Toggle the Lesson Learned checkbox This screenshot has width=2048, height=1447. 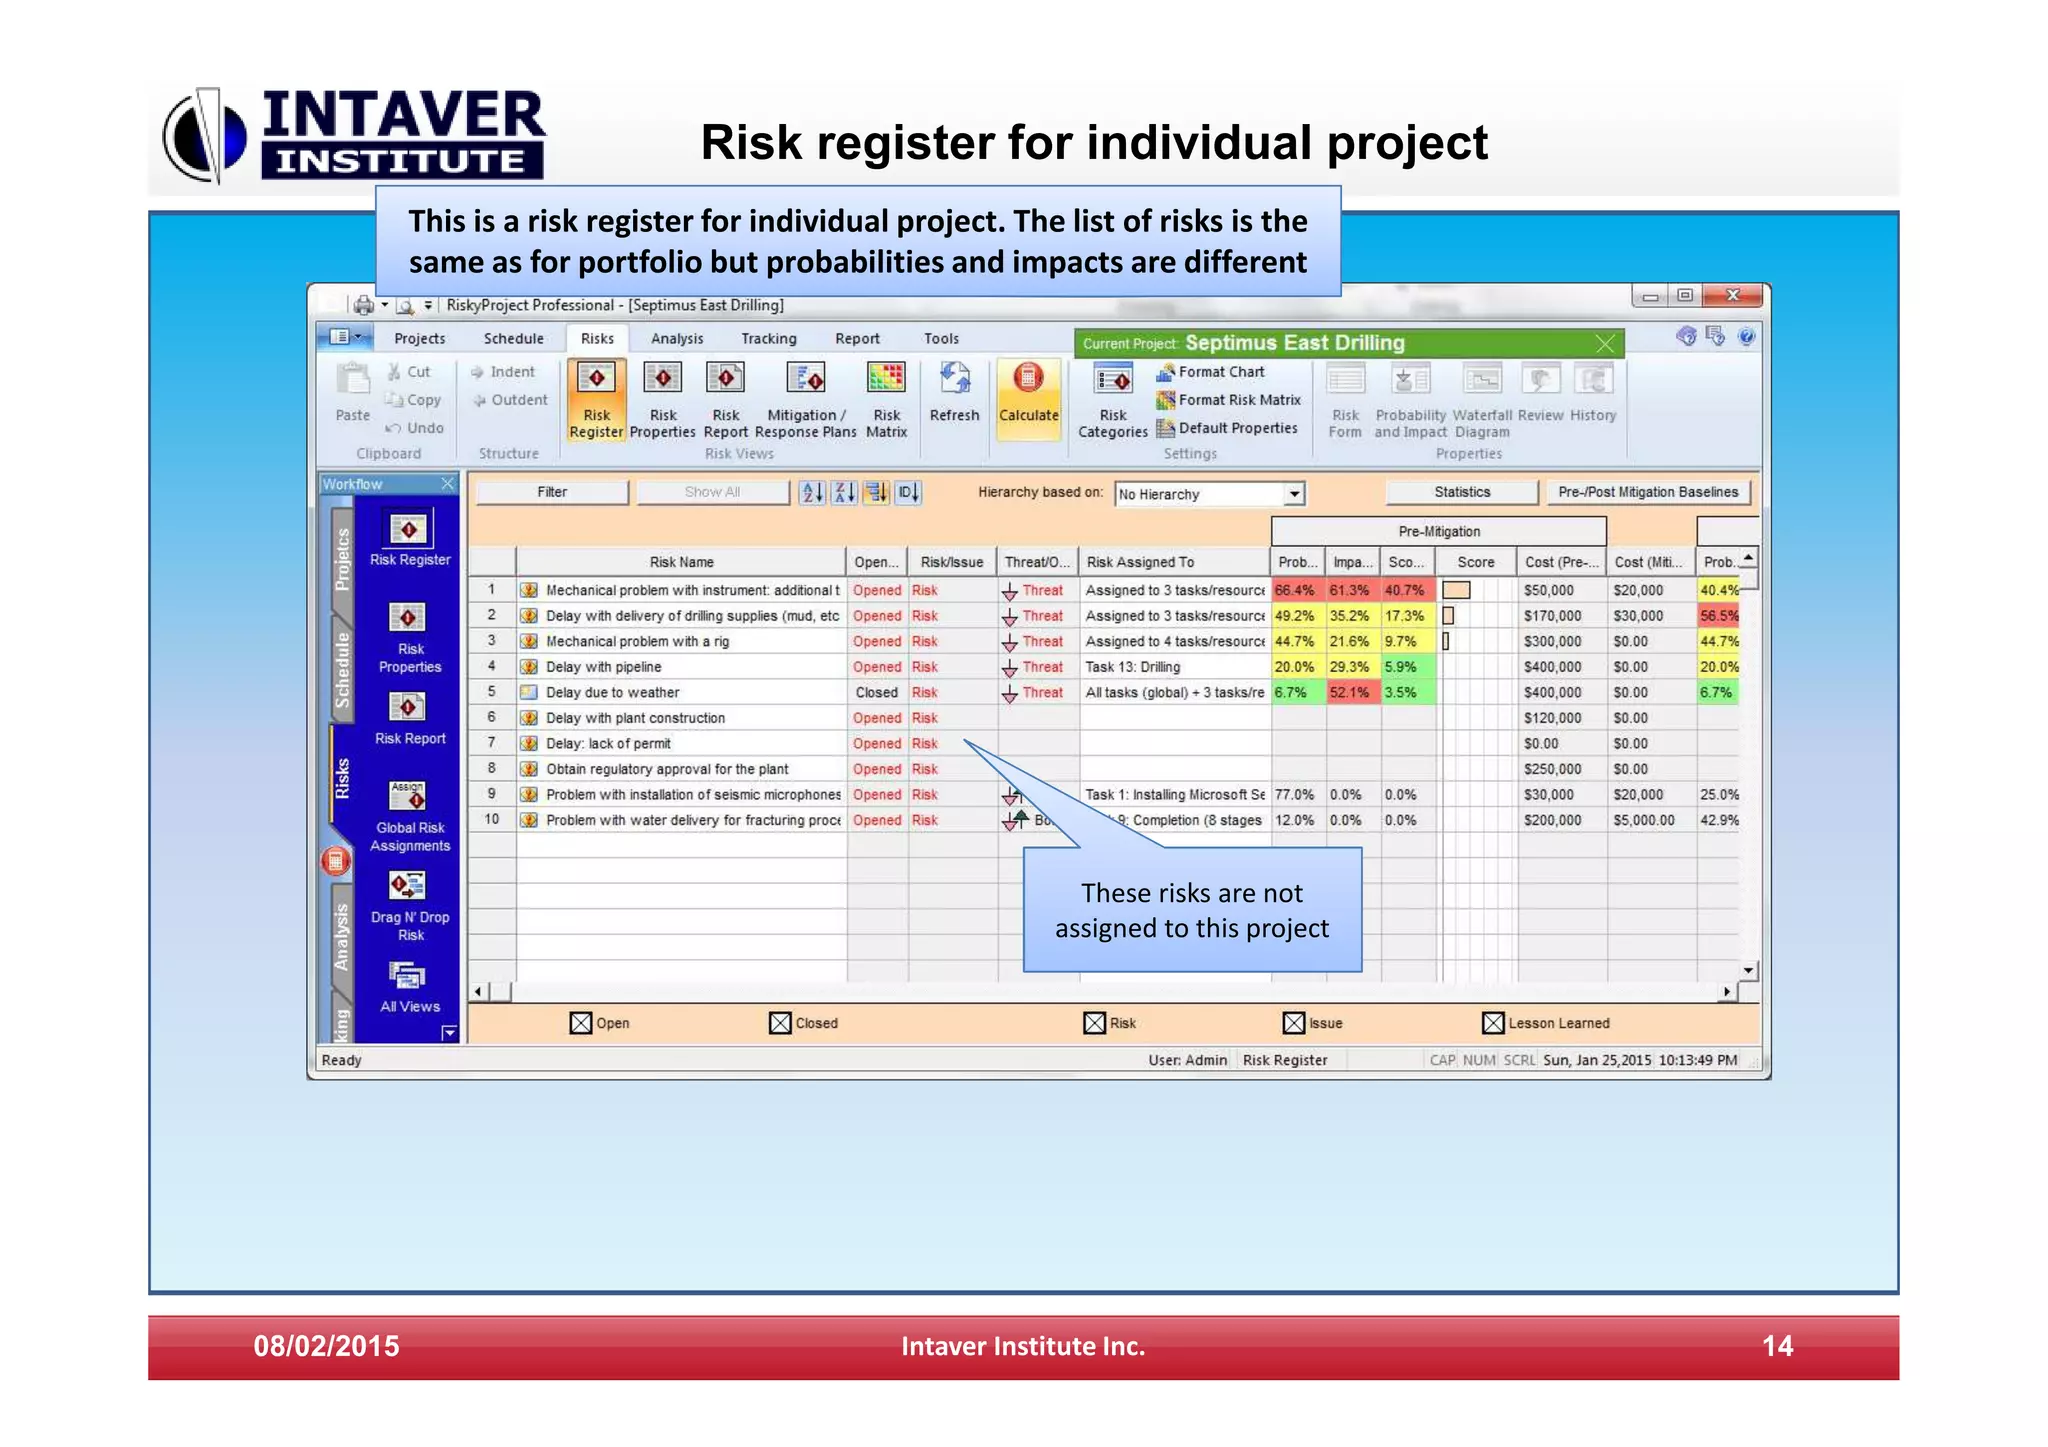[x=1493, y=1023]
